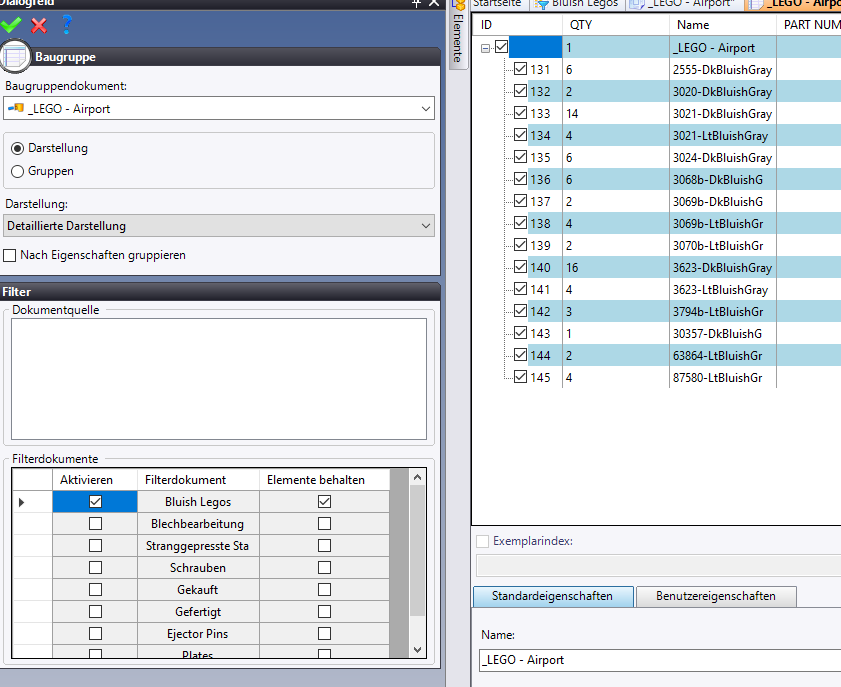Toggle the Exemplarindex checkbox
Viewport: 841px width, 687px height.
coord(483,541)
